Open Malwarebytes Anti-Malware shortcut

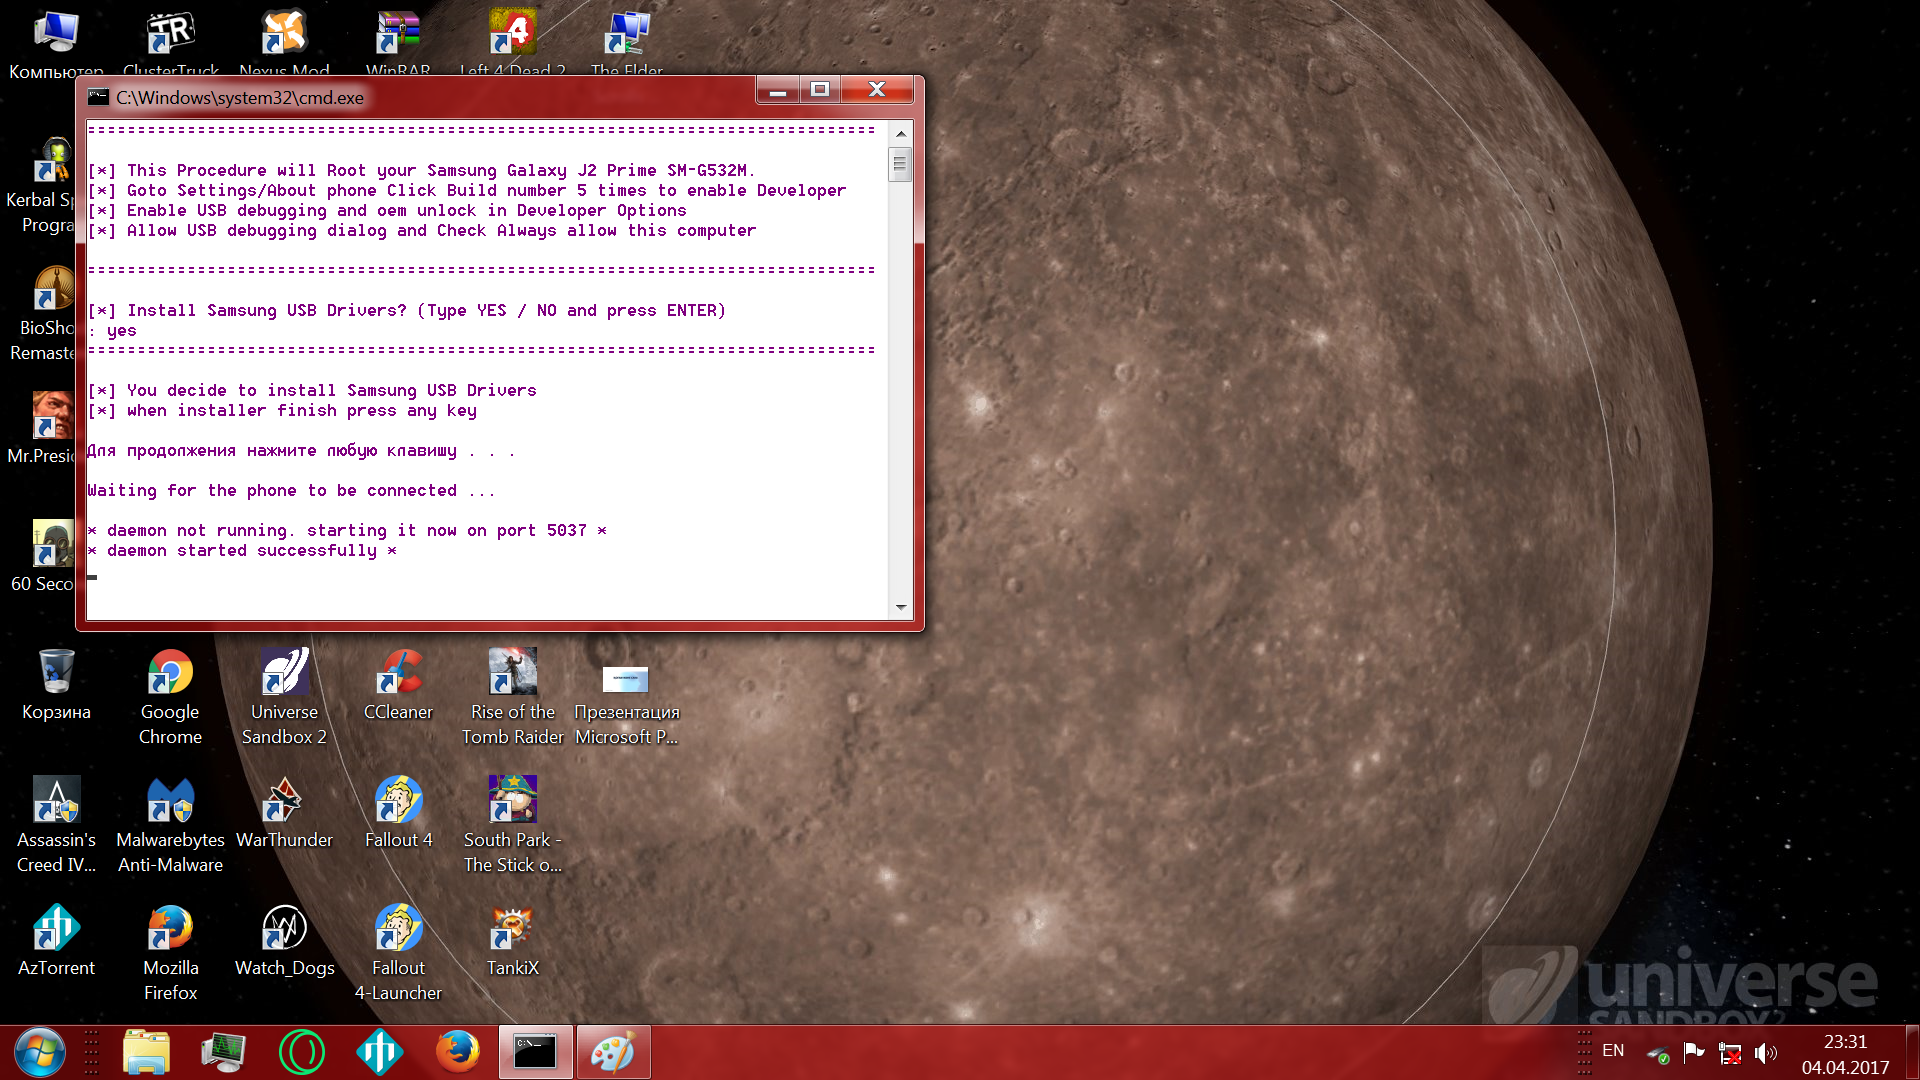(x=170, y=825)
